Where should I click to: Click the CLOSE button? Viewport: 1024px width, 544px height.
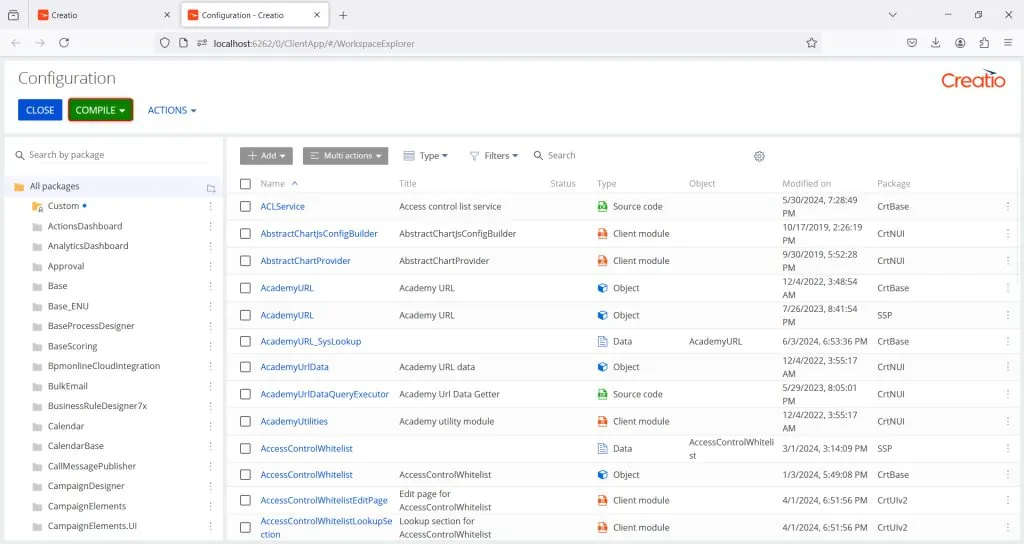pyautogui.click(x=40, y=110)
